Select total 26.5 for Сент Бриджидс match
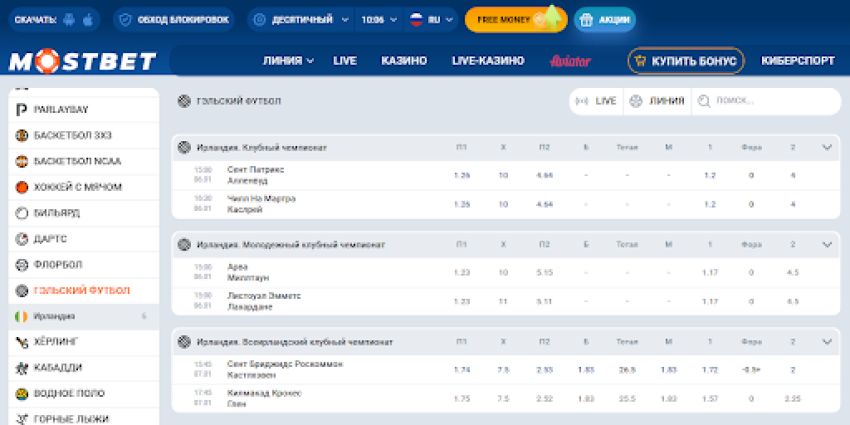The height and width of the screenshot is (425, 850). (x=627, y=370)
